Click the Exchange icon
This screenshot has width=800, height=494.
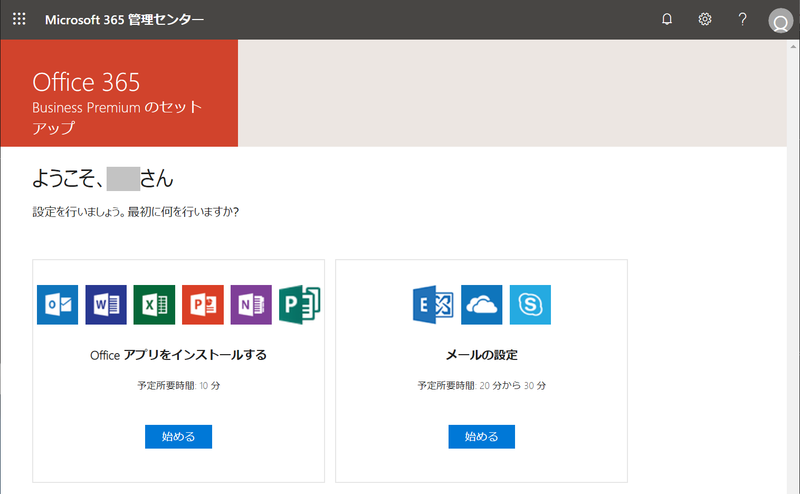click(433, 305)
